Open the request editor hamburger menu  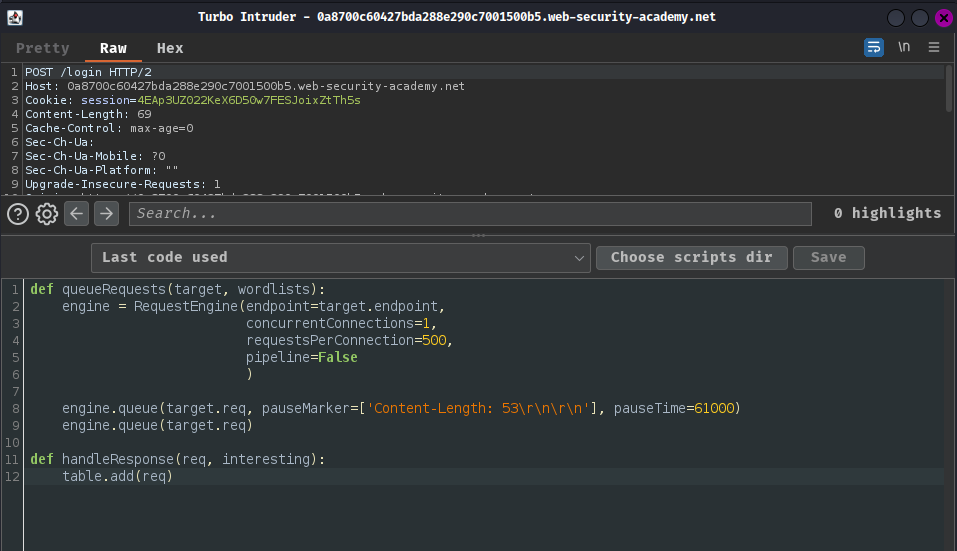934,47
